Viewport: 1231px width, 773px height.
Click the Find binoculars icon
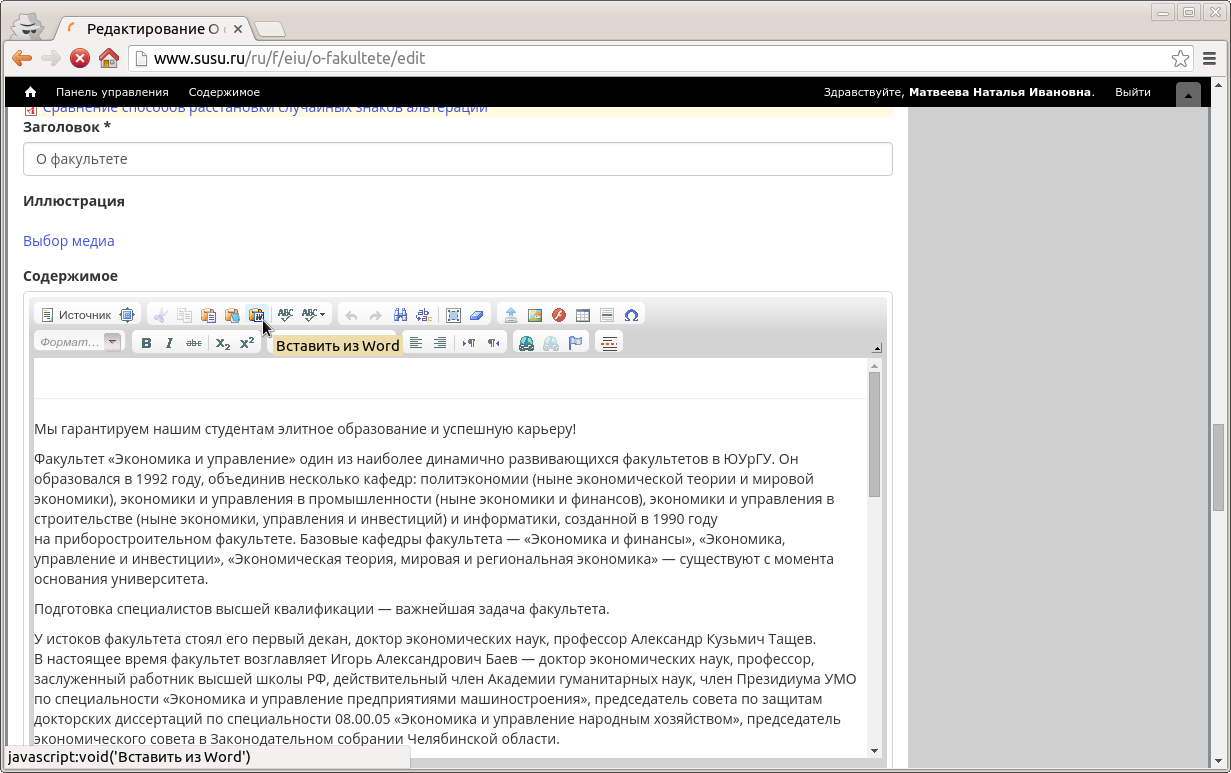400,315
